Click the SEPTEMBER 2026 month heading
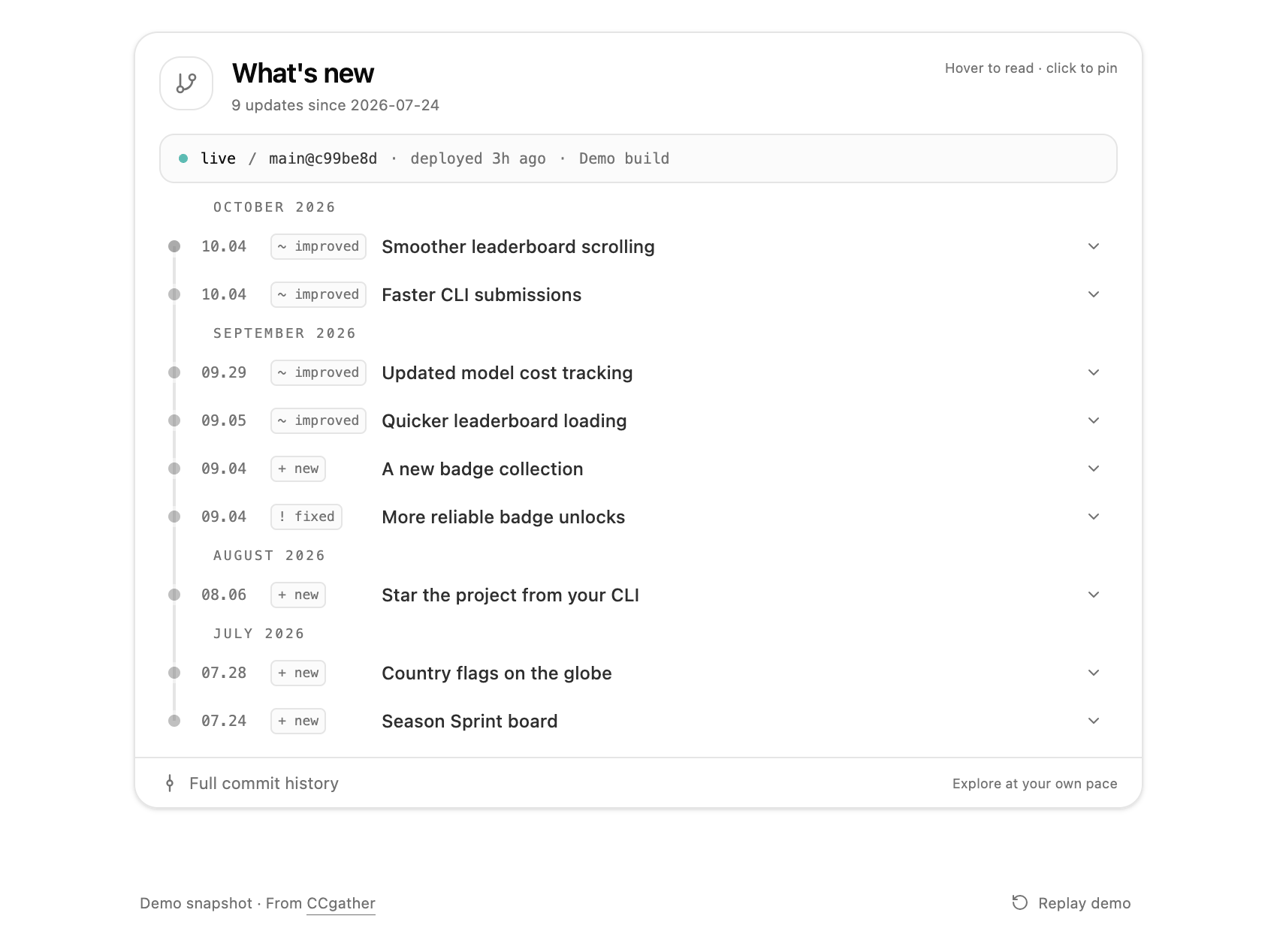 [x=285, y=333]
